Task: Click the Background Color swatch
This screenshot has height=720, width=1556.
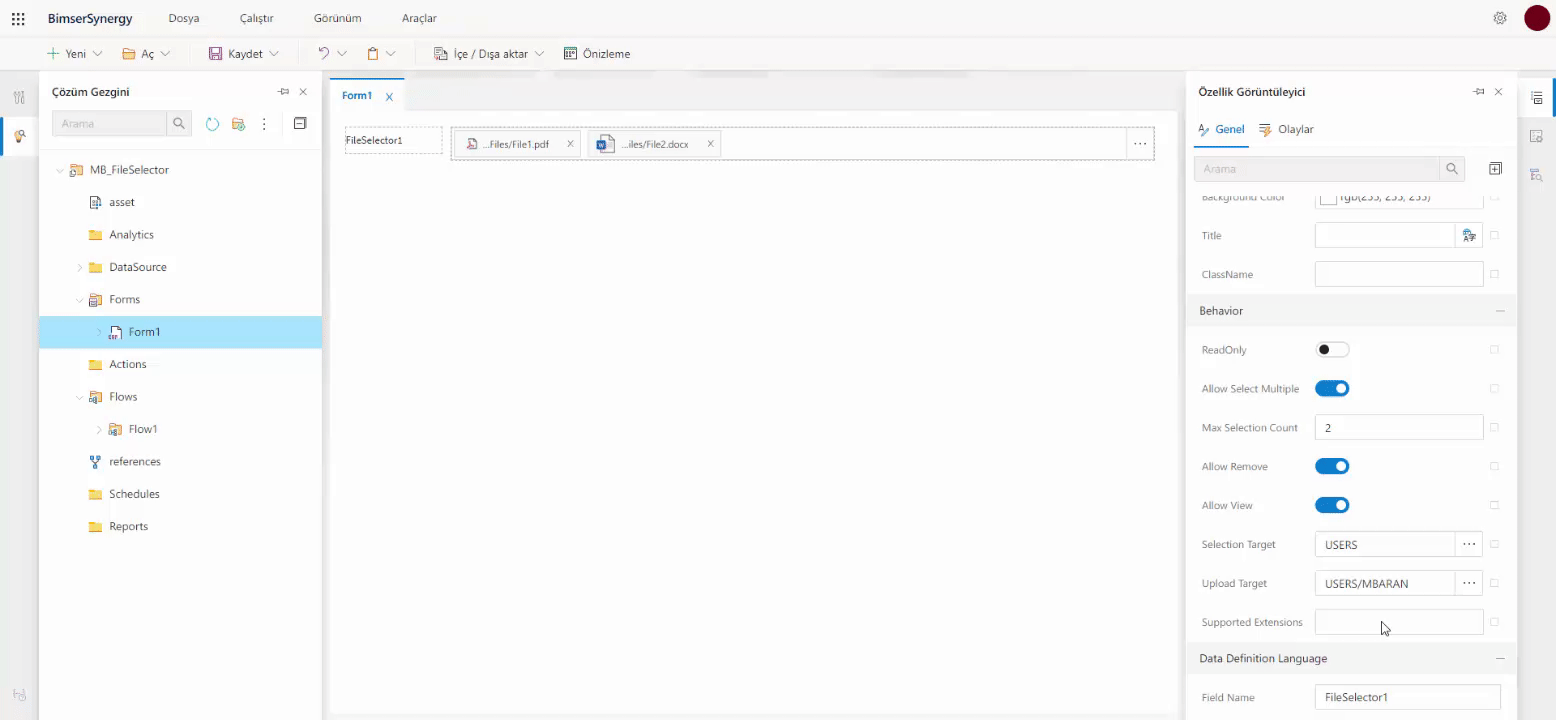Action: [x=1330, y=197]
